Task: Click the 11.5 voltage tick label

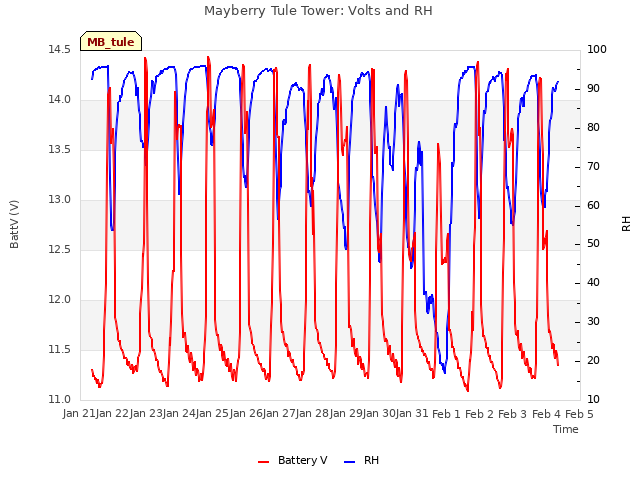Action: (60, 350)
